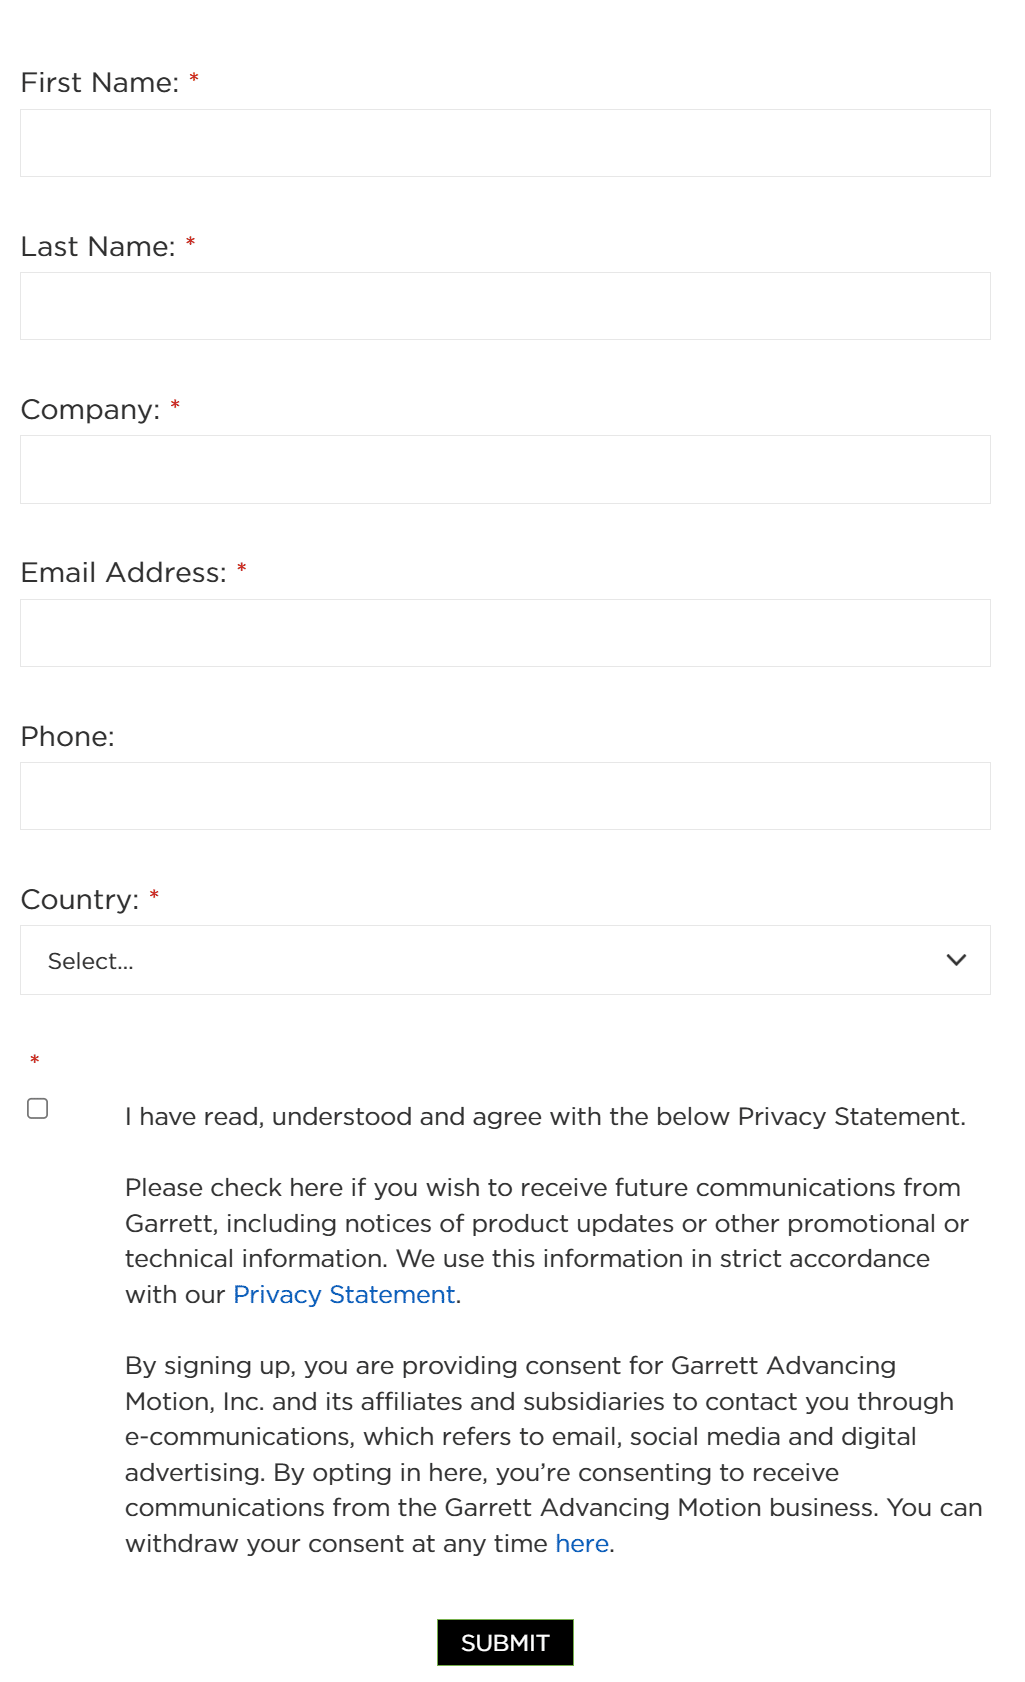
Task: Click the "Country:" label text
Action: coord(80,899)
